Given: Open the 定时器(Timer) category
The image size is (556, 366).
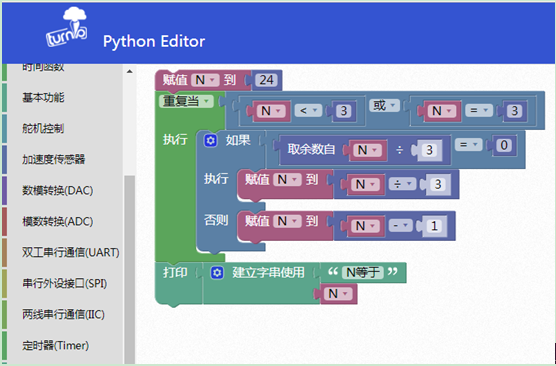Looking at the screenshot, I should pos(55,345).
